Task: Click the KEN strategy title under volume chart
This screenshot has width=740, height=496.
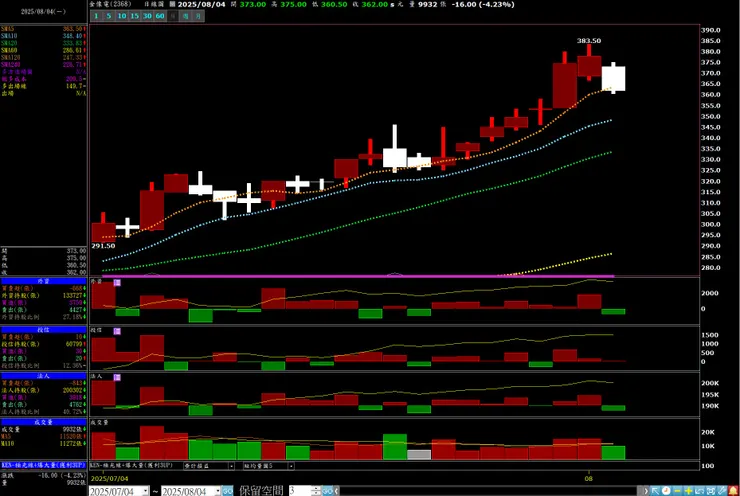Action: (x=131, y=465)
